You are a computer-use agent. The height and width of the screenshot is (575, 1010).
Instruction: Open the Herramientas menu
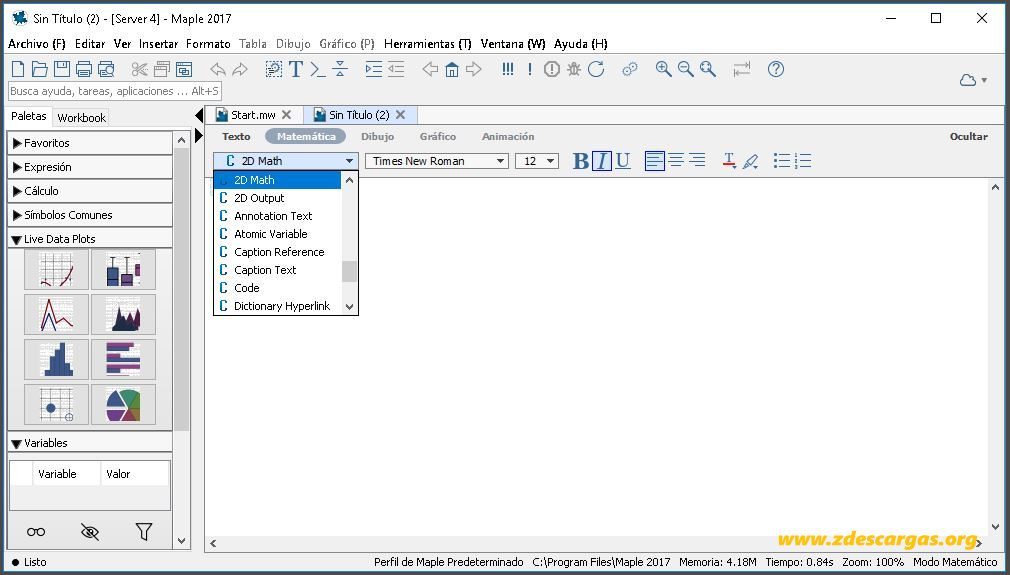[x=428, y=44]
